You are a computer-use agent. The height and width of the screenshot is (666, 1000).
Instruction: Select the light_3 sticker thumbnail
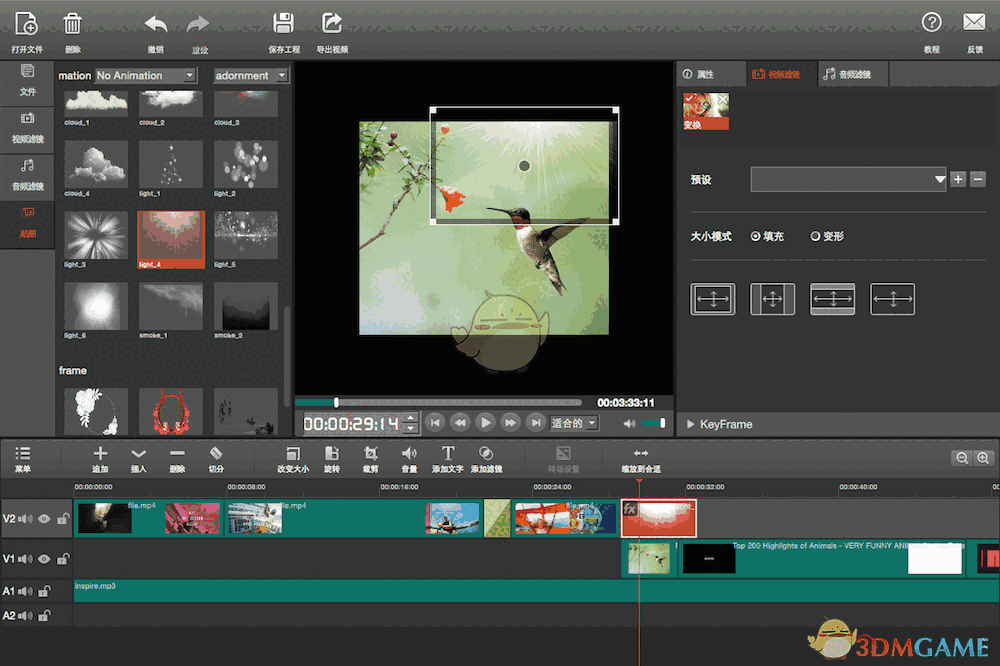[x=96, y=235]
